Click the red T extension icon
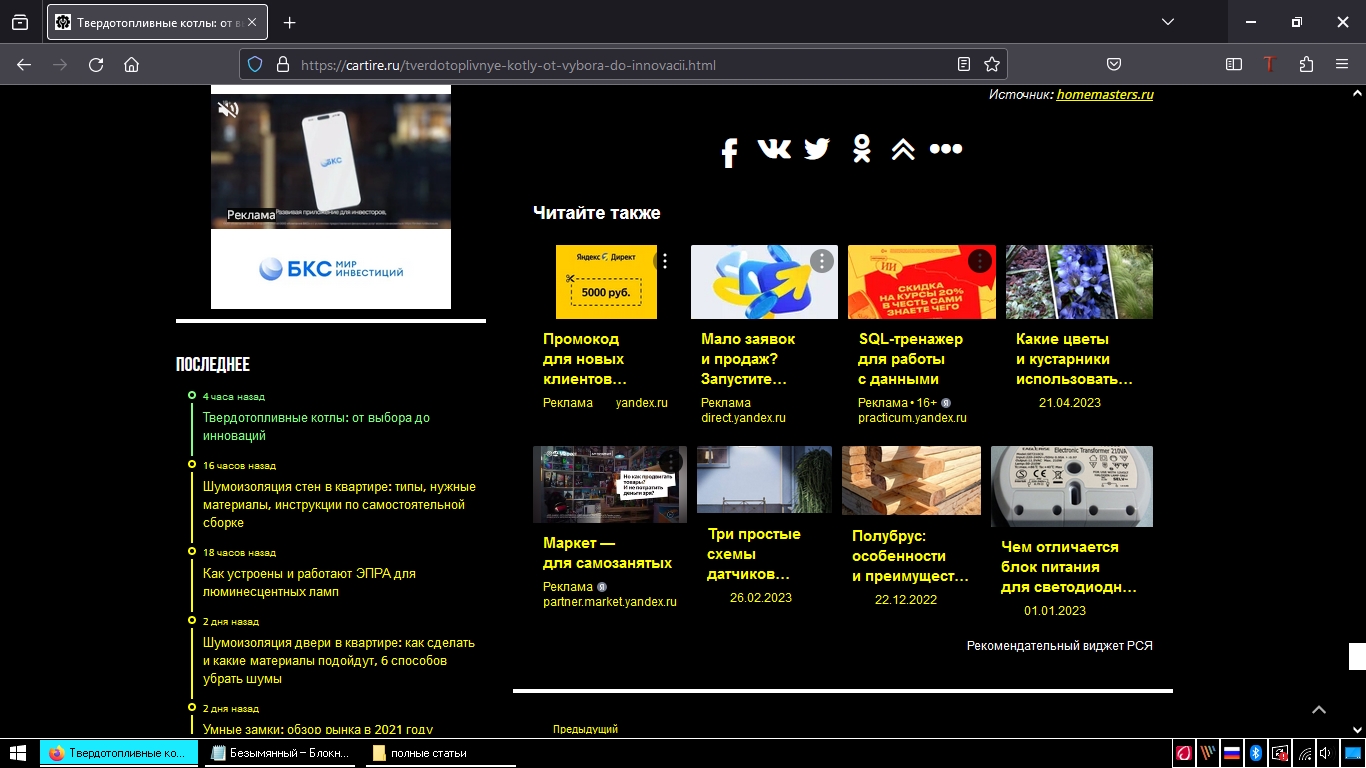Viewport: 1366px width, 768px height. pos(1270,64)
